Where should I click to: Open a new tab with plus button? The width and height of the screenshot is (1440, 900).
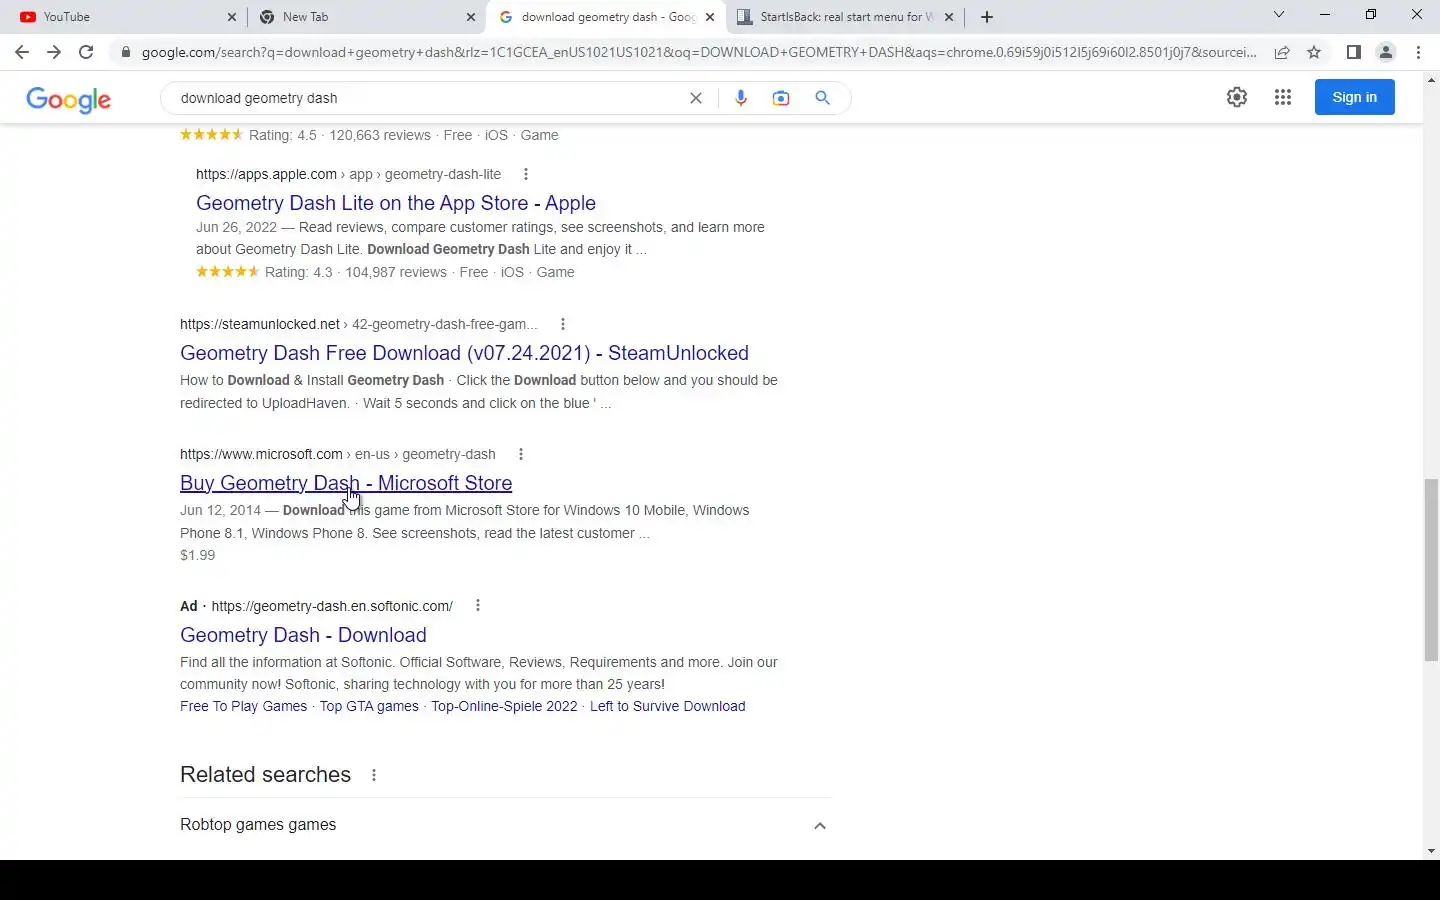(x=987, y=17)
